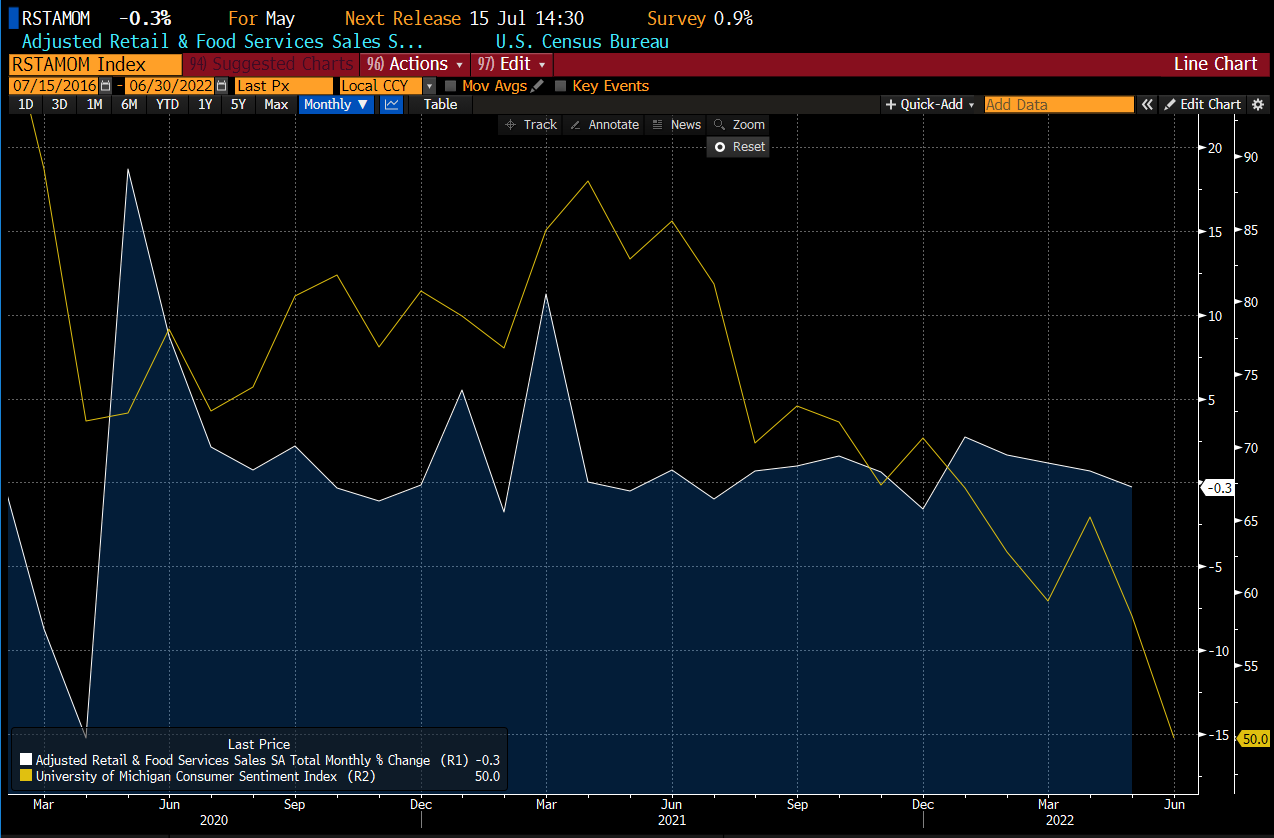Open end date calendar picker
Screen dimensions: 1274x838
tap(221, 86)
